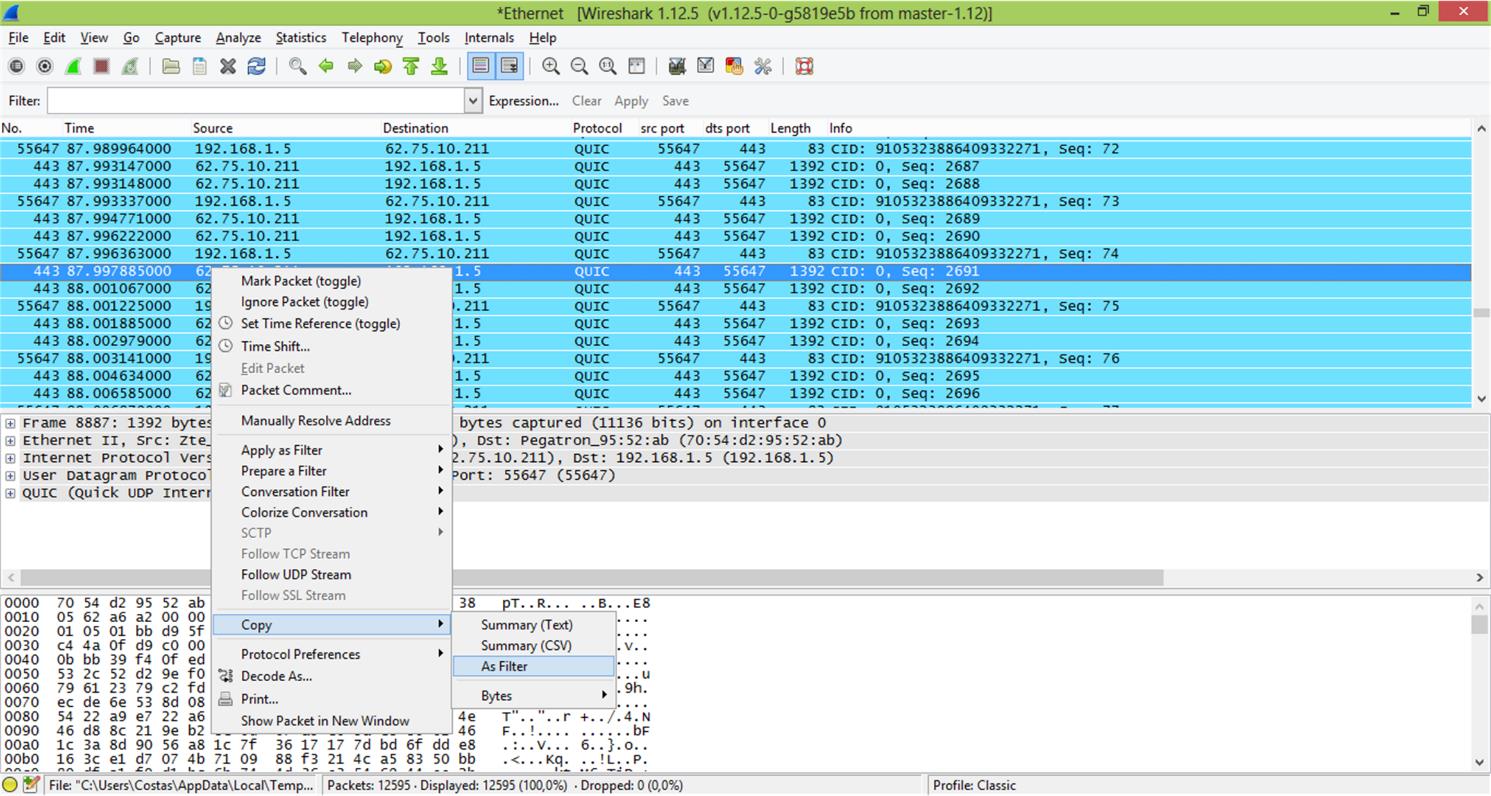
Task: Select Ignore Packet (toggle)
Action: (332, 302)
